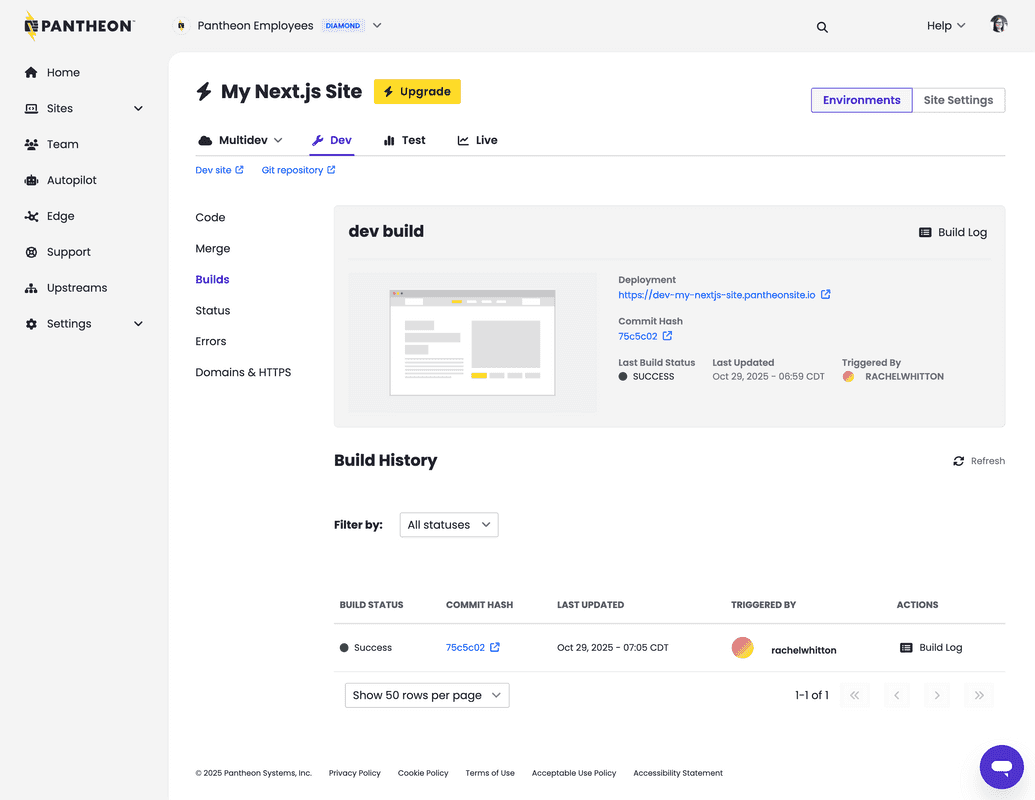
Task: Open the dev deployment URL link
Action: tap(715, 294)
